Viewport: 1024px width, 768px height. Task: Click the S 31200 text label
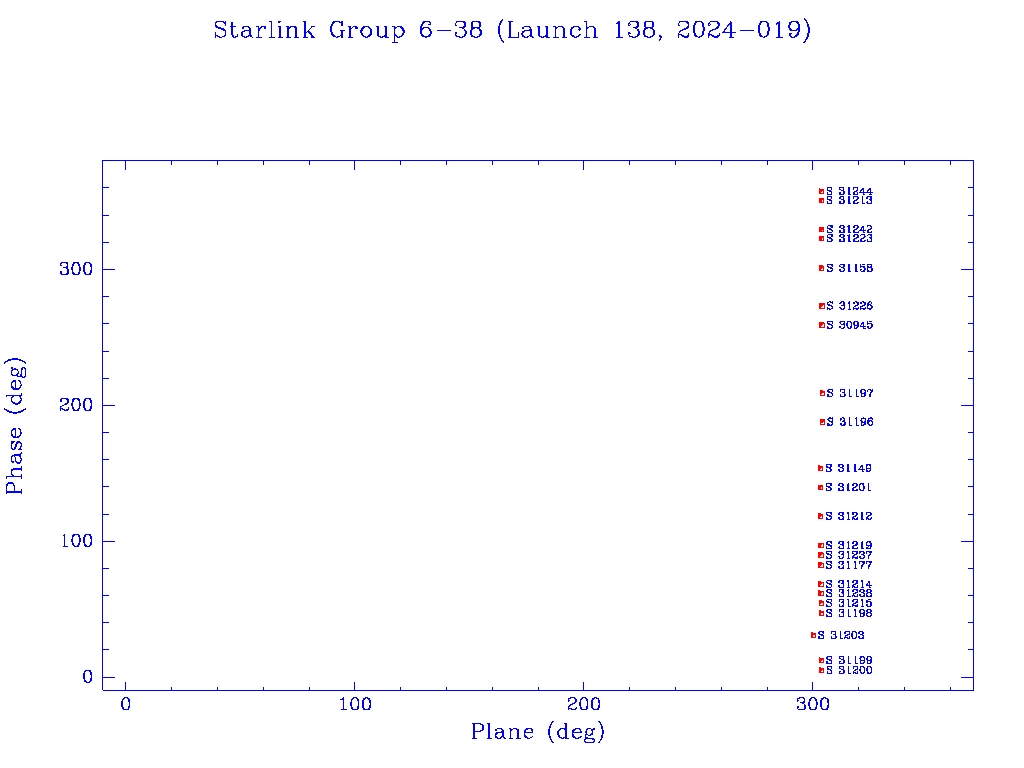tap(849, 670)
